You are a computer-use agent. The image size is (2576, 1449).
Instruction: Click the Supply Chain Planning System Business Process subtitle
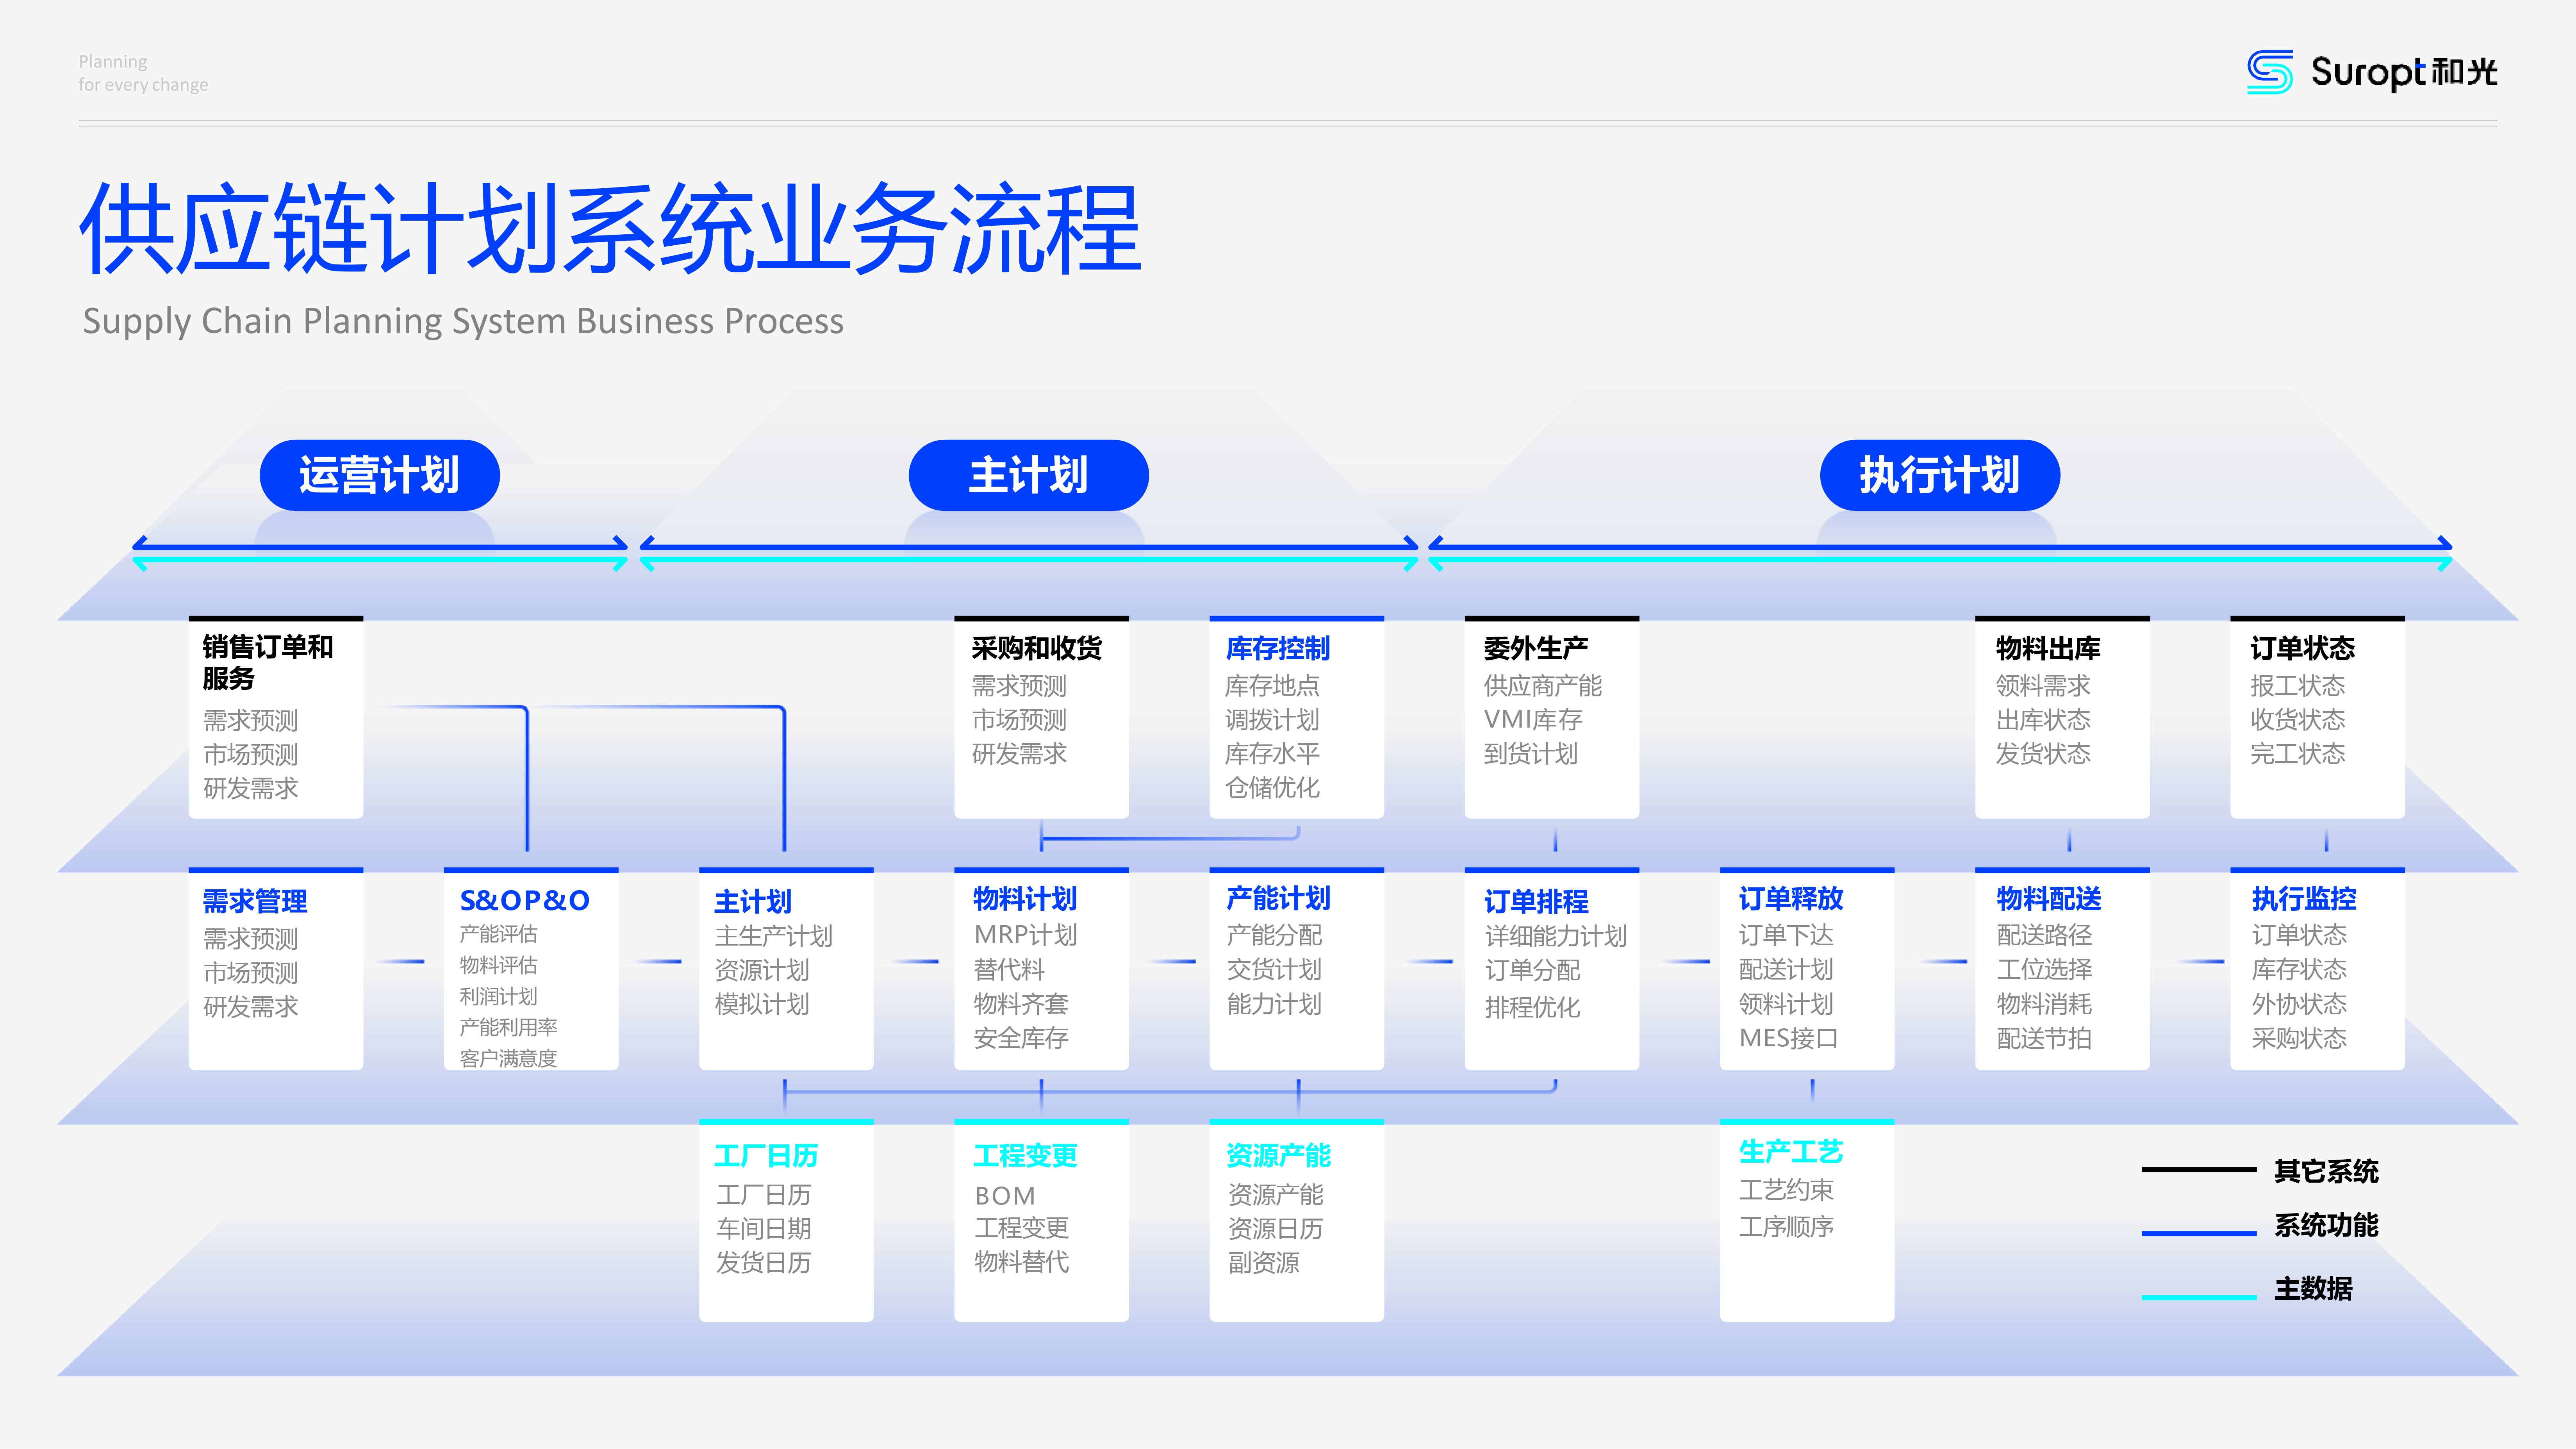tap(463, 322)
